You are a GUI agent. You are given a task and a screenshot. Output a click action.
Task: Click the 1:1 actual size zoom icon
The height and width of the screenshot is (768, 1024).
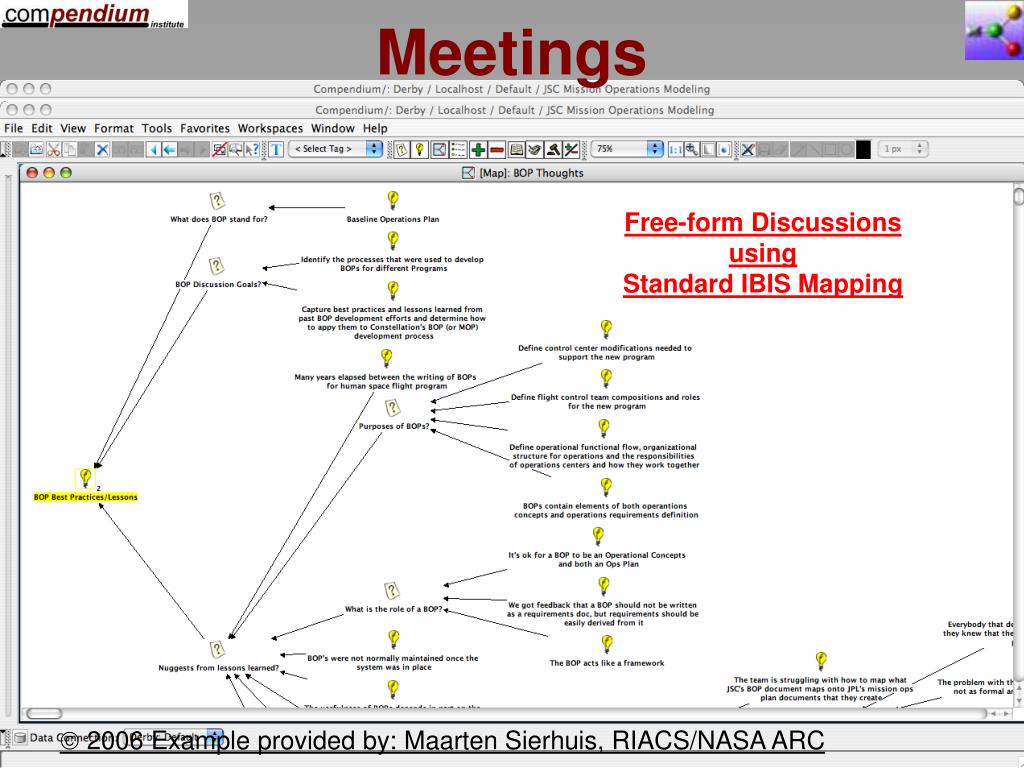click(x=675, y=150)
